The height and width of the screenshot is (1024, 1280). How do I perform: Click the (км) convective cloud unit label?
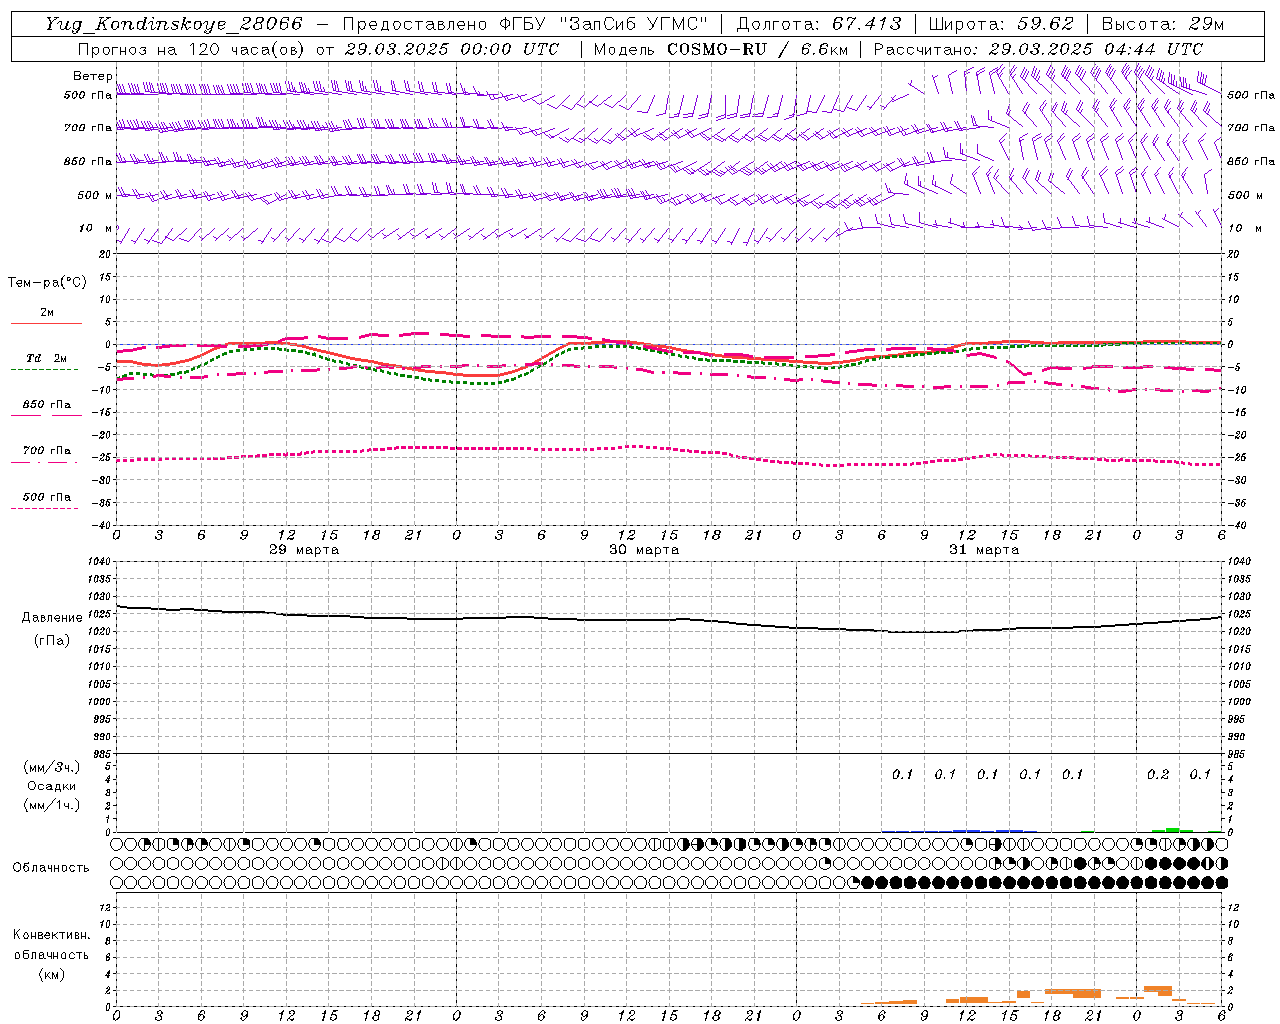(52, 974)
